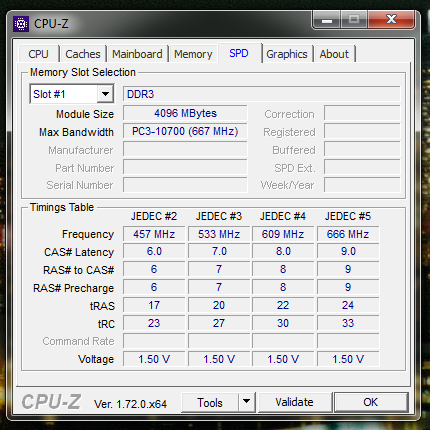Image resolution: width=430 pixels, height=430 pixels.
Task: Click the PC3-10700 (667 MHz) bandwidth value
Action: [185, 131]
